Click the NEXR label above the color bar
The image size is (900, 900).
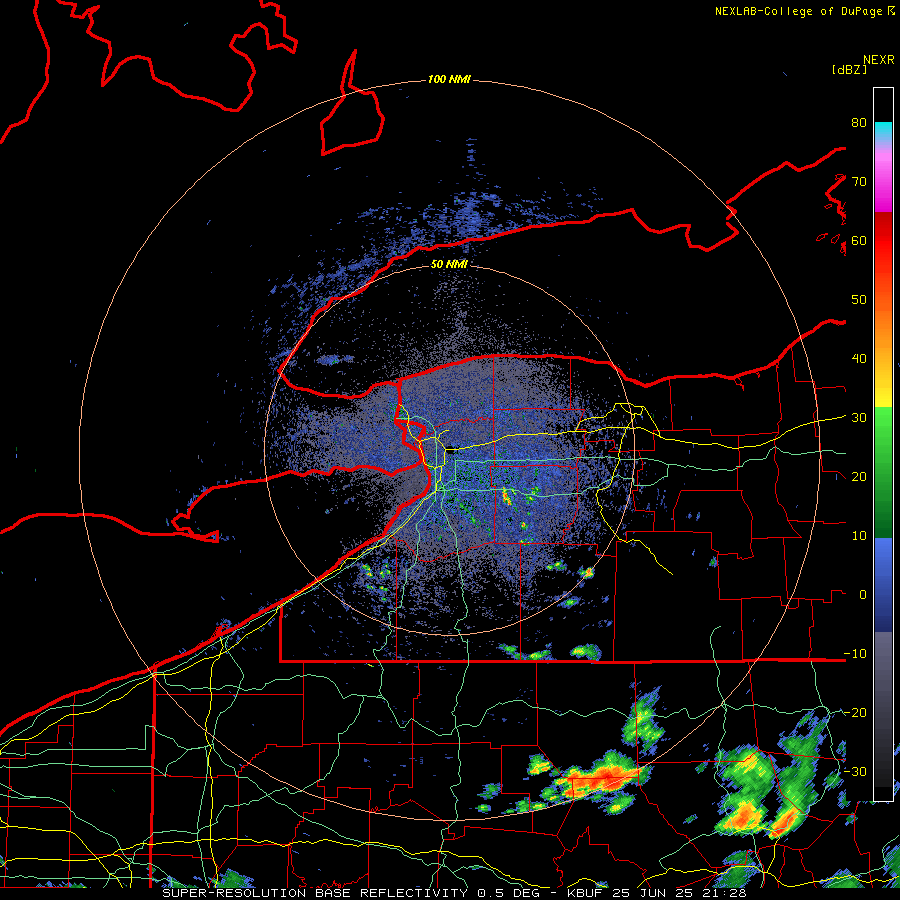tap(879, 60)
